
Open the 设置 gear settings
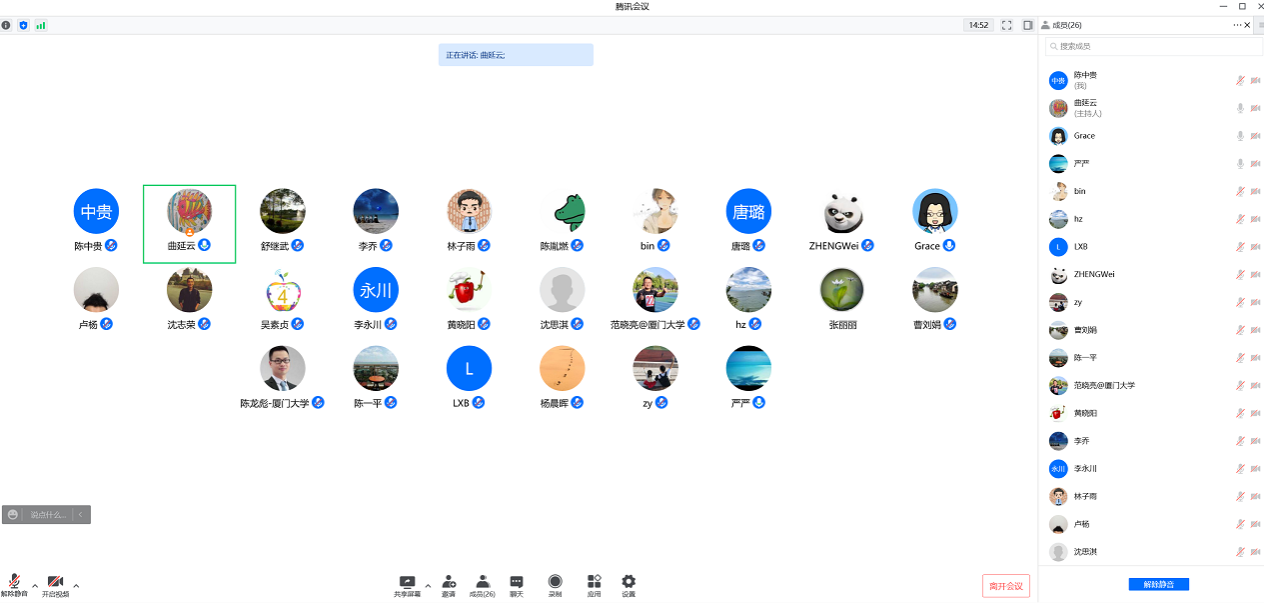coord(628,584)
